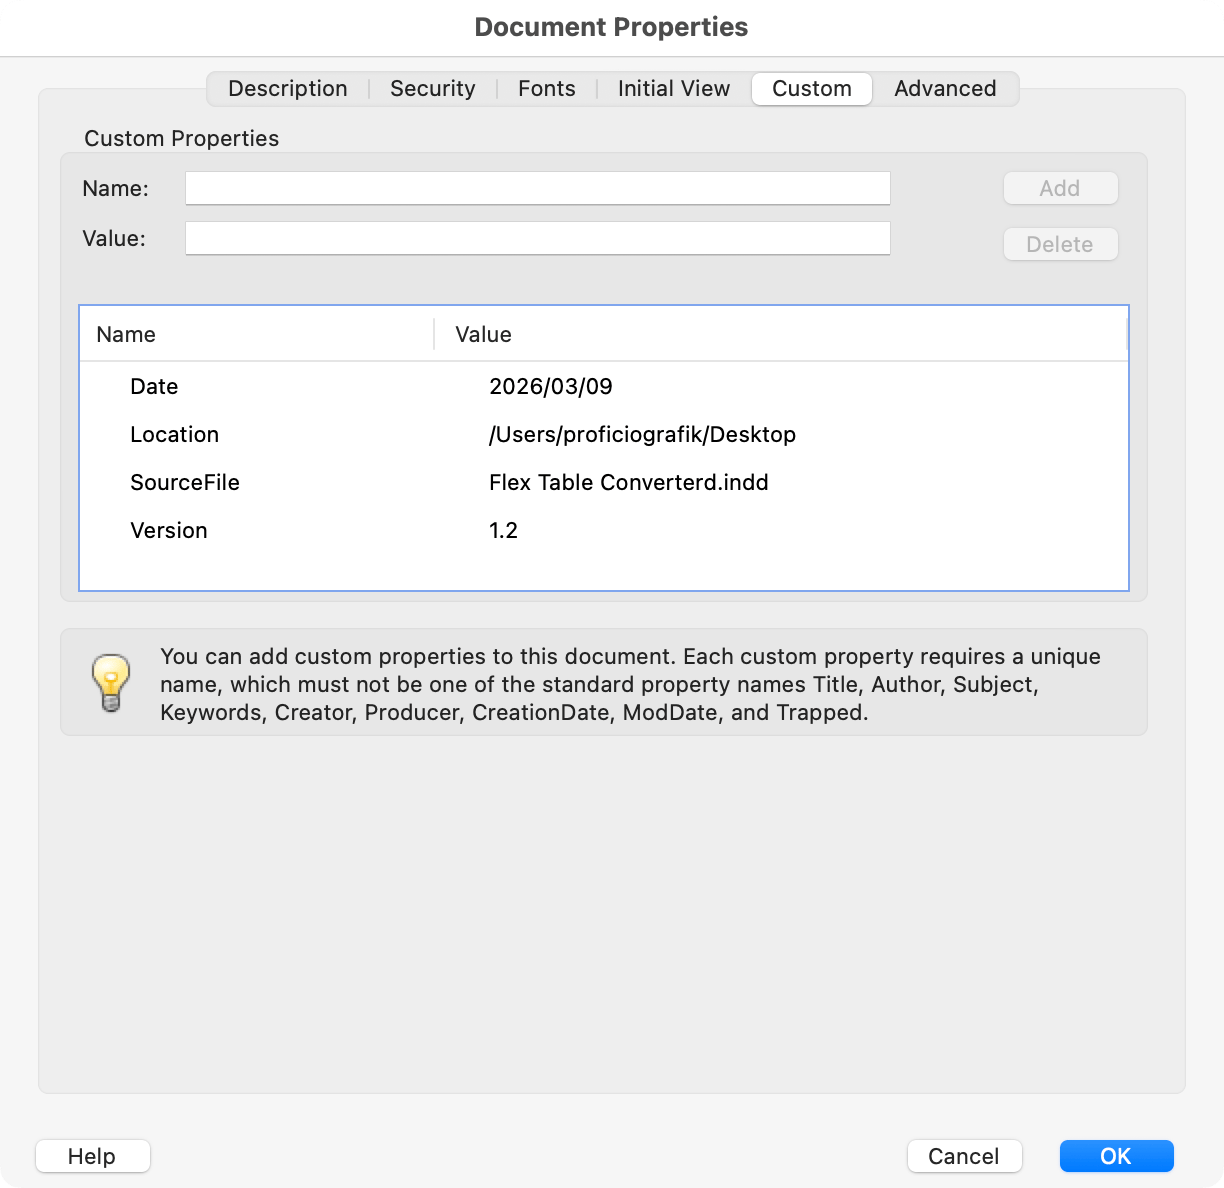Confirm changes with the OK button
This screenshot has width=1224, height=1188.
(x=1115, y=1156)
